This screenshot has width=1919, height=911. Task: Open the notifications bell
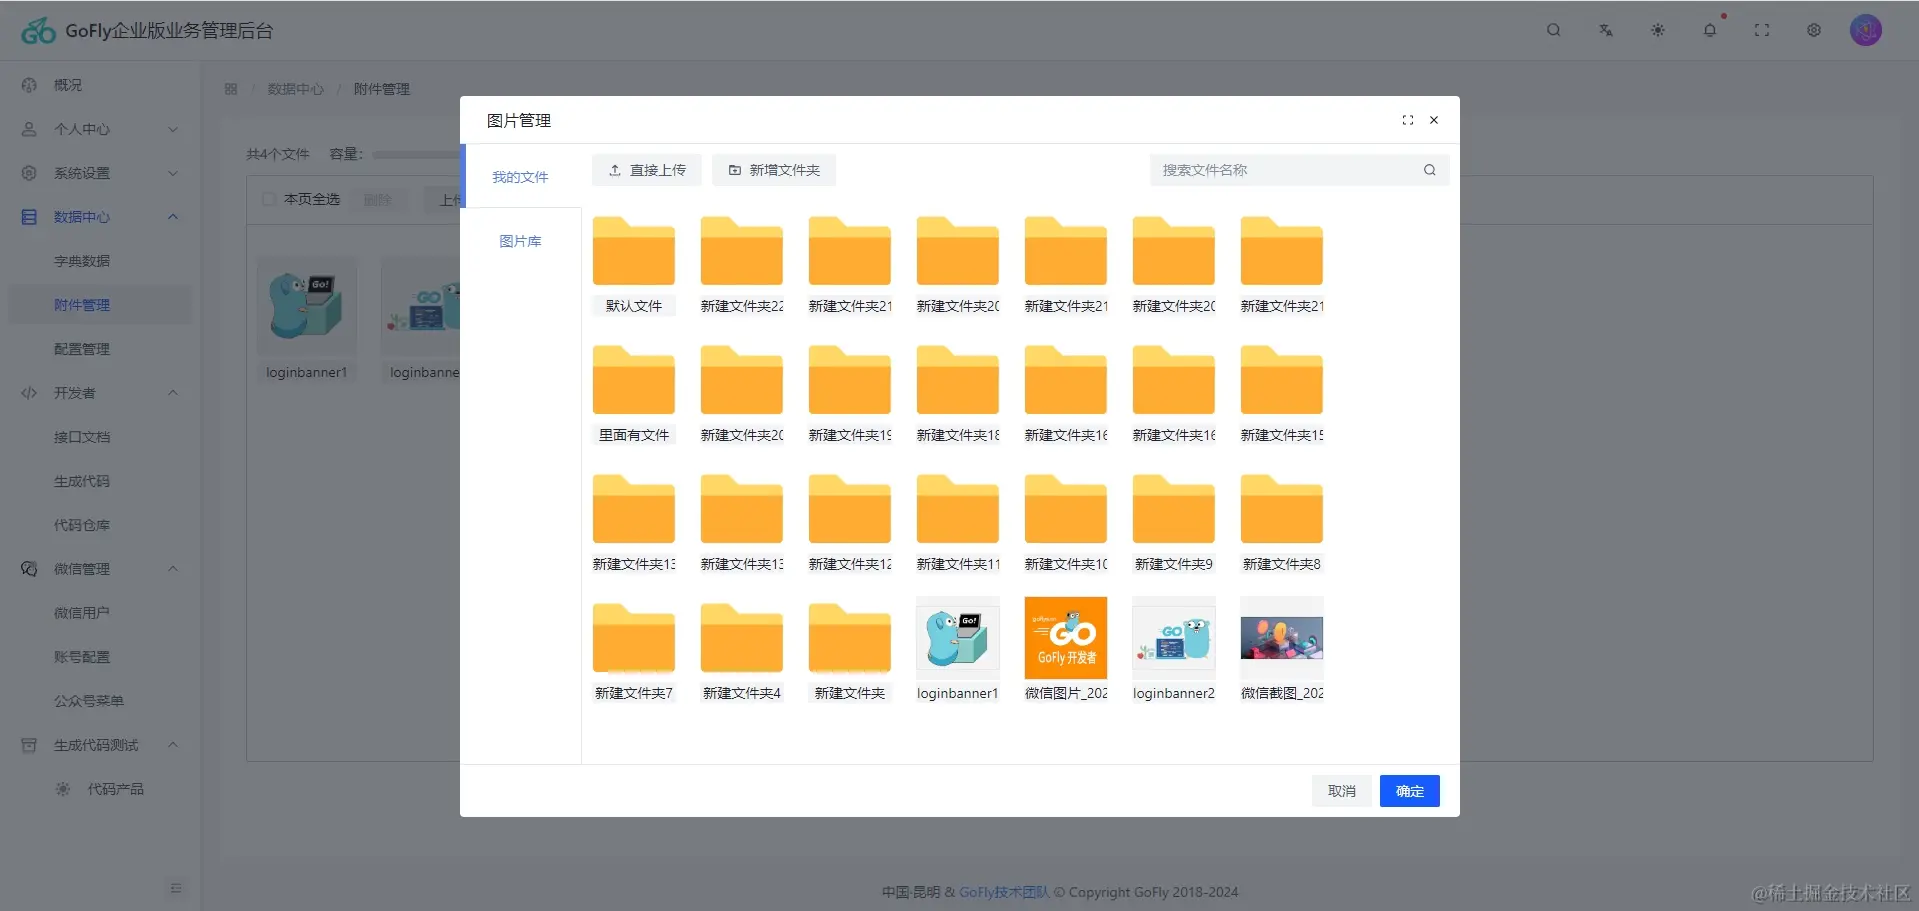[x=1710, y=30]
